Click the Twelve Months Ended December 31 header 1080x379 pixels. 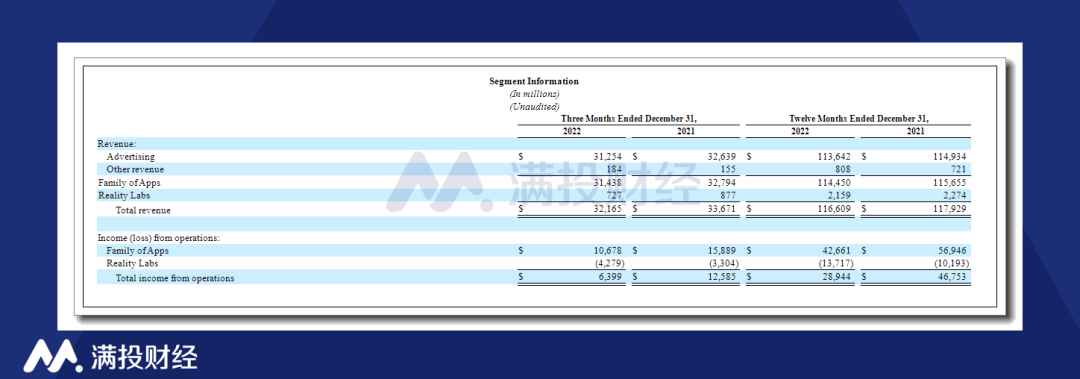tap(859, 119)
